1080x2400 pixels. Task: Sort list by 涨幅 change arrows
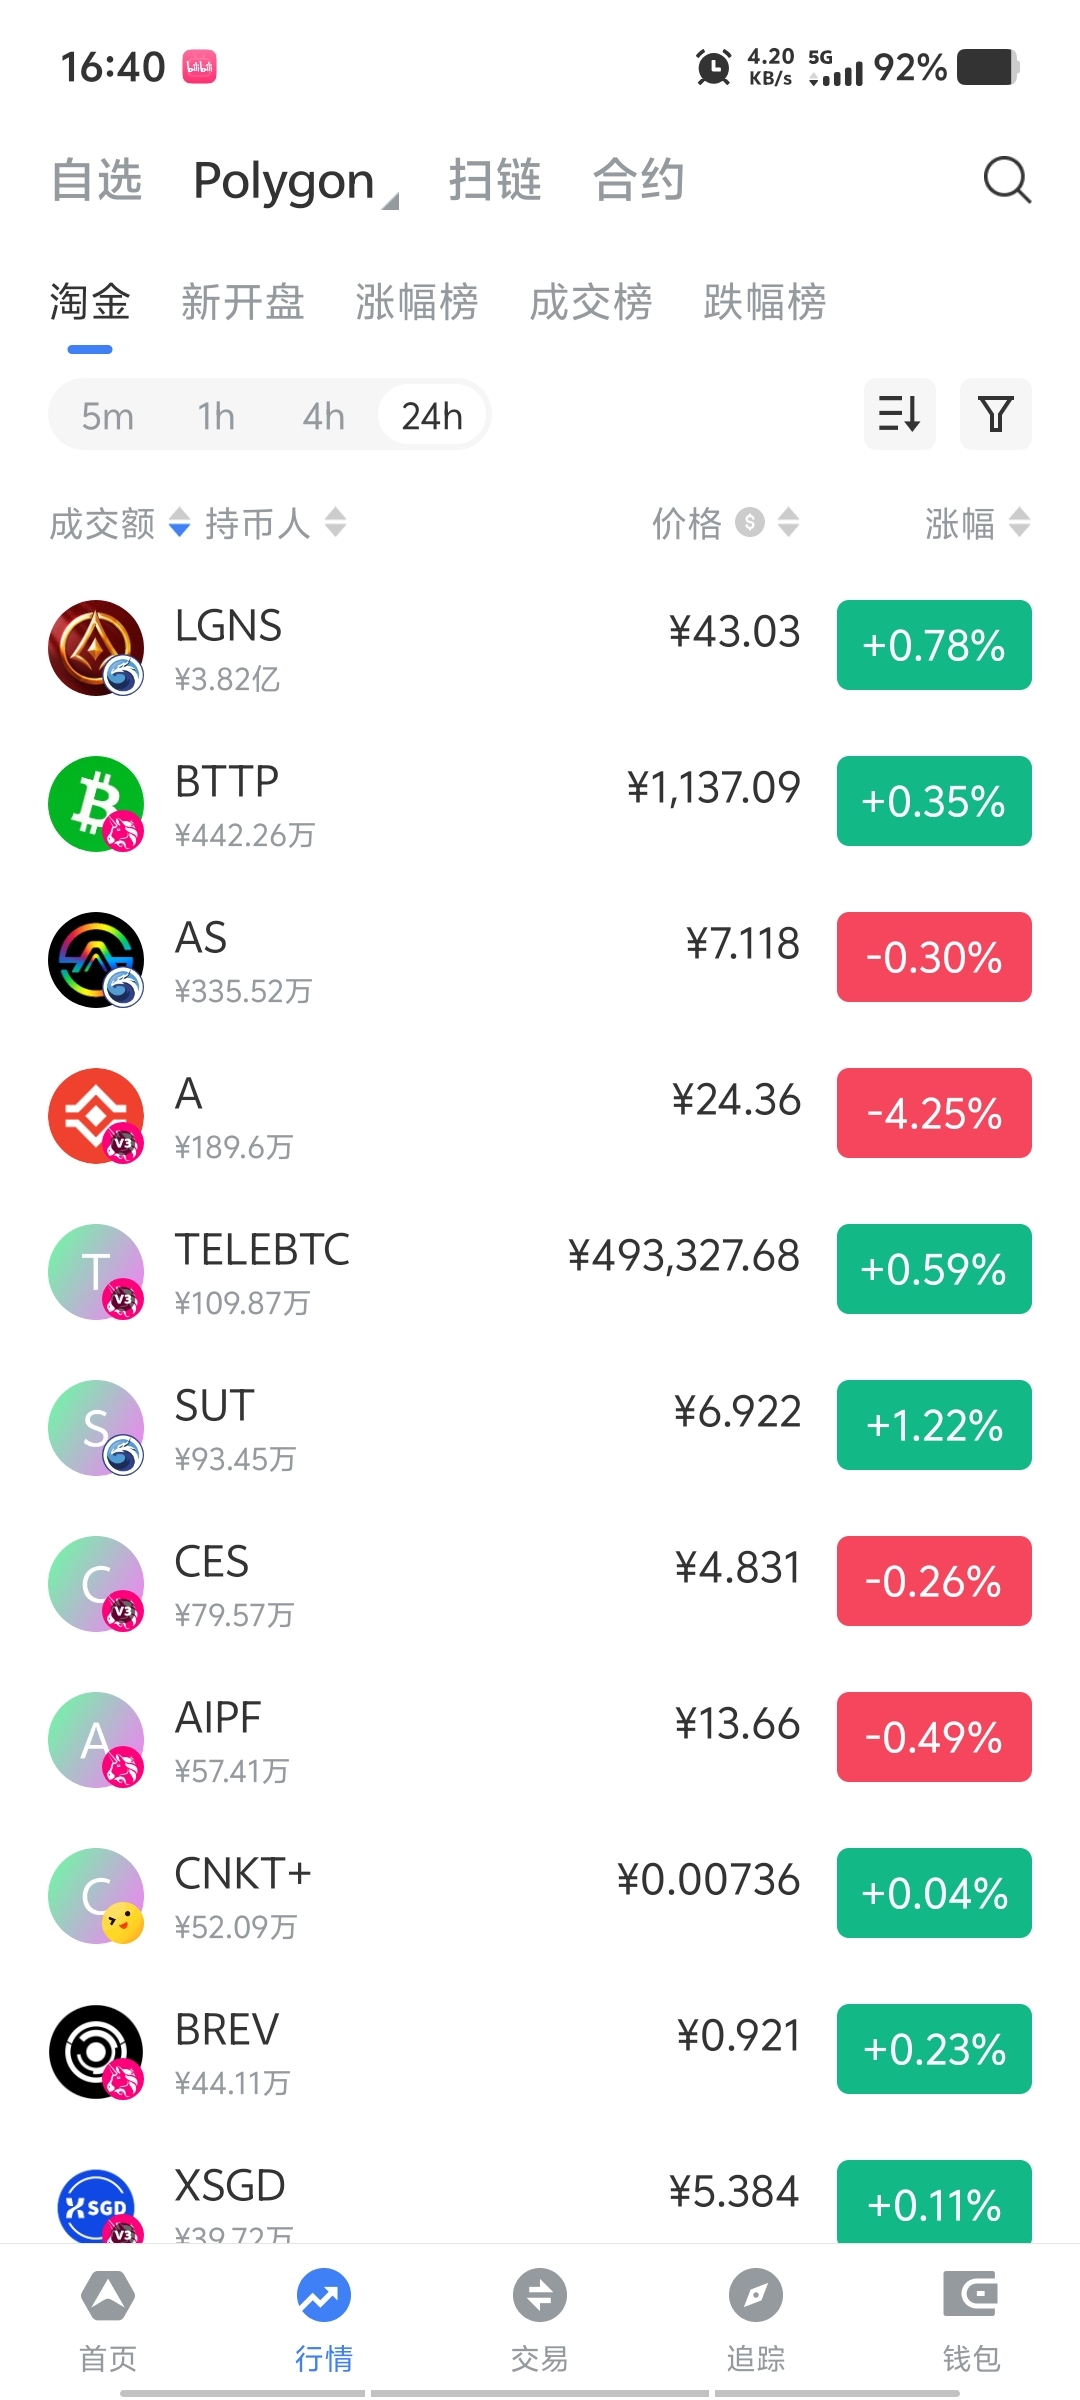click(1019, 522)
